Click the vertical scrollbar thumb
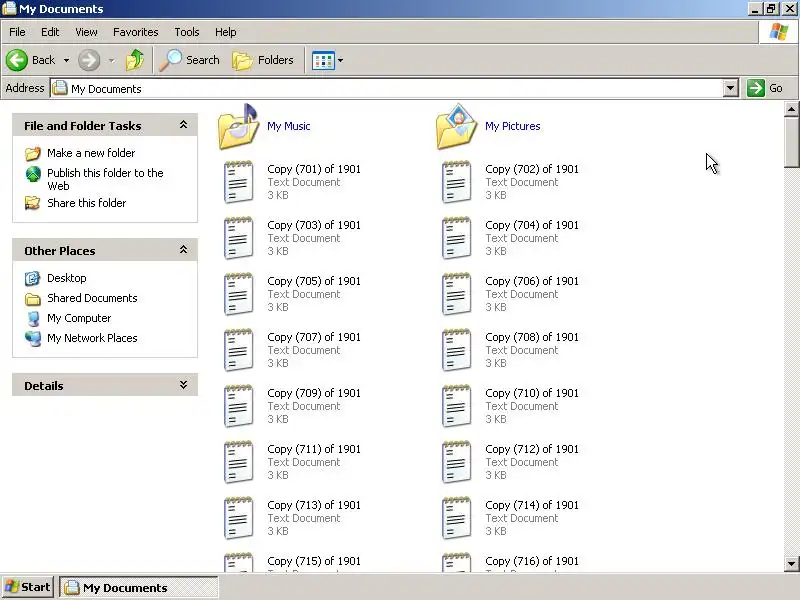 tap(791, 142)
